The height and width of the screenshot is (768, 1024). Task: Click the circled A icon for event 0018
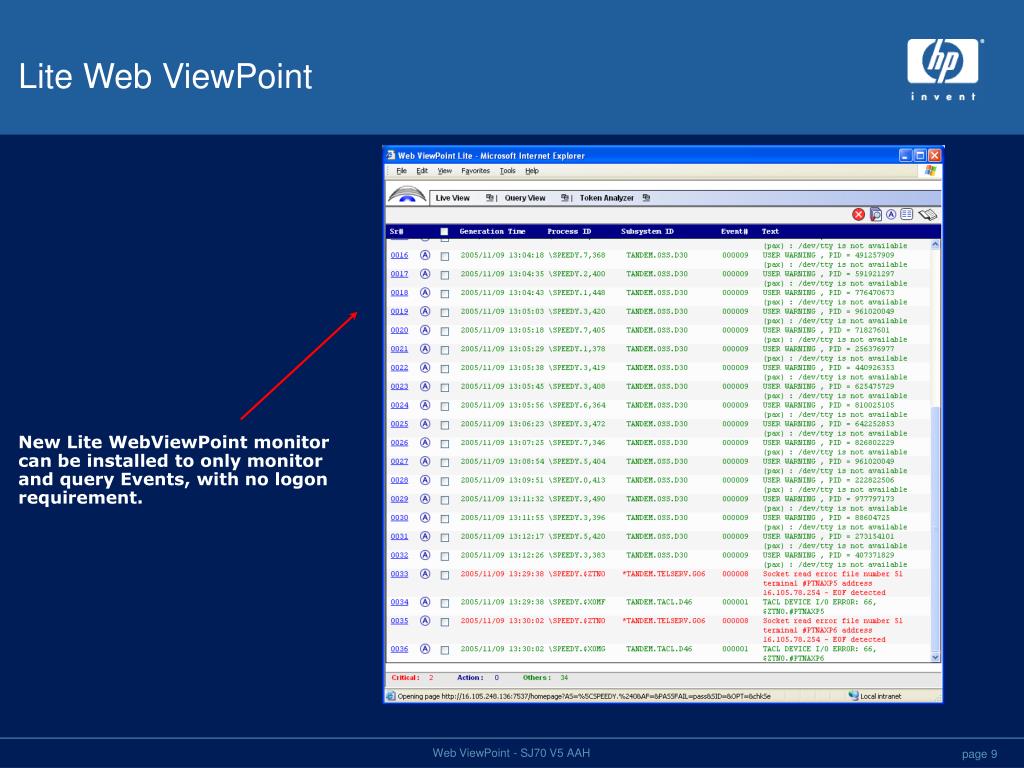[425, 293]
